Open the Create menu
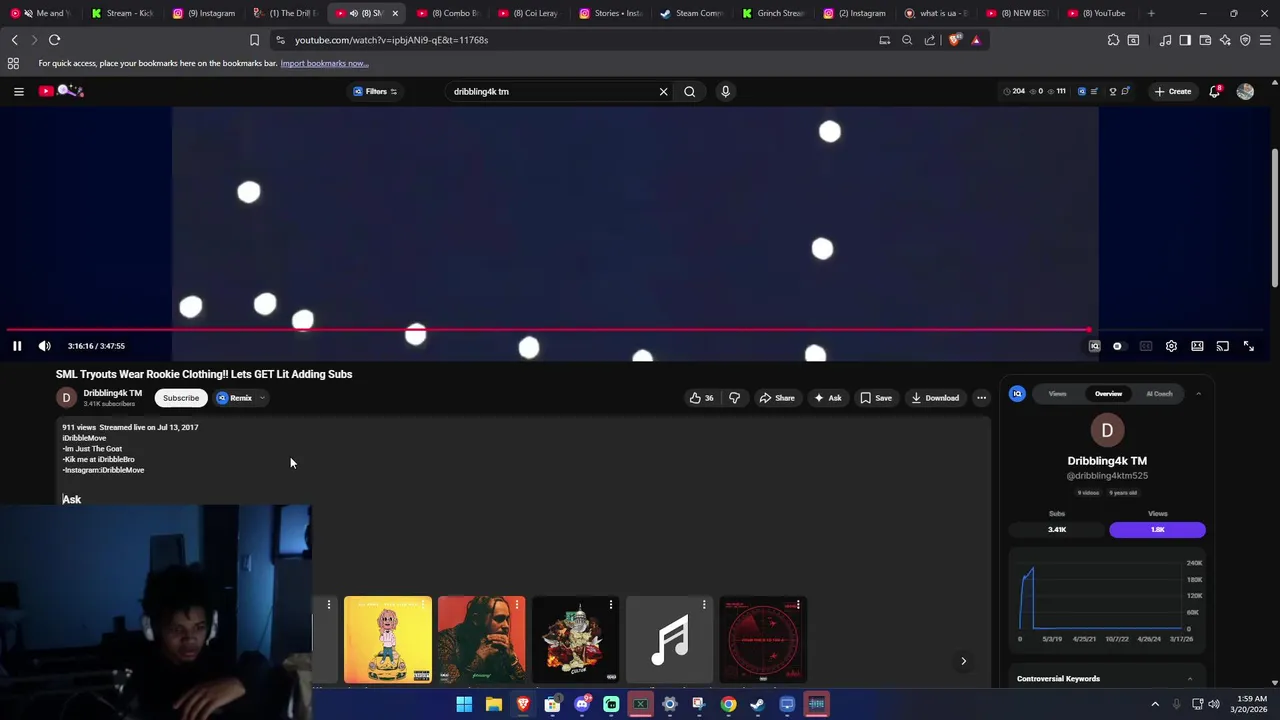The image size is (1280, 720). pyautogui.click(x=1173, y=91)
